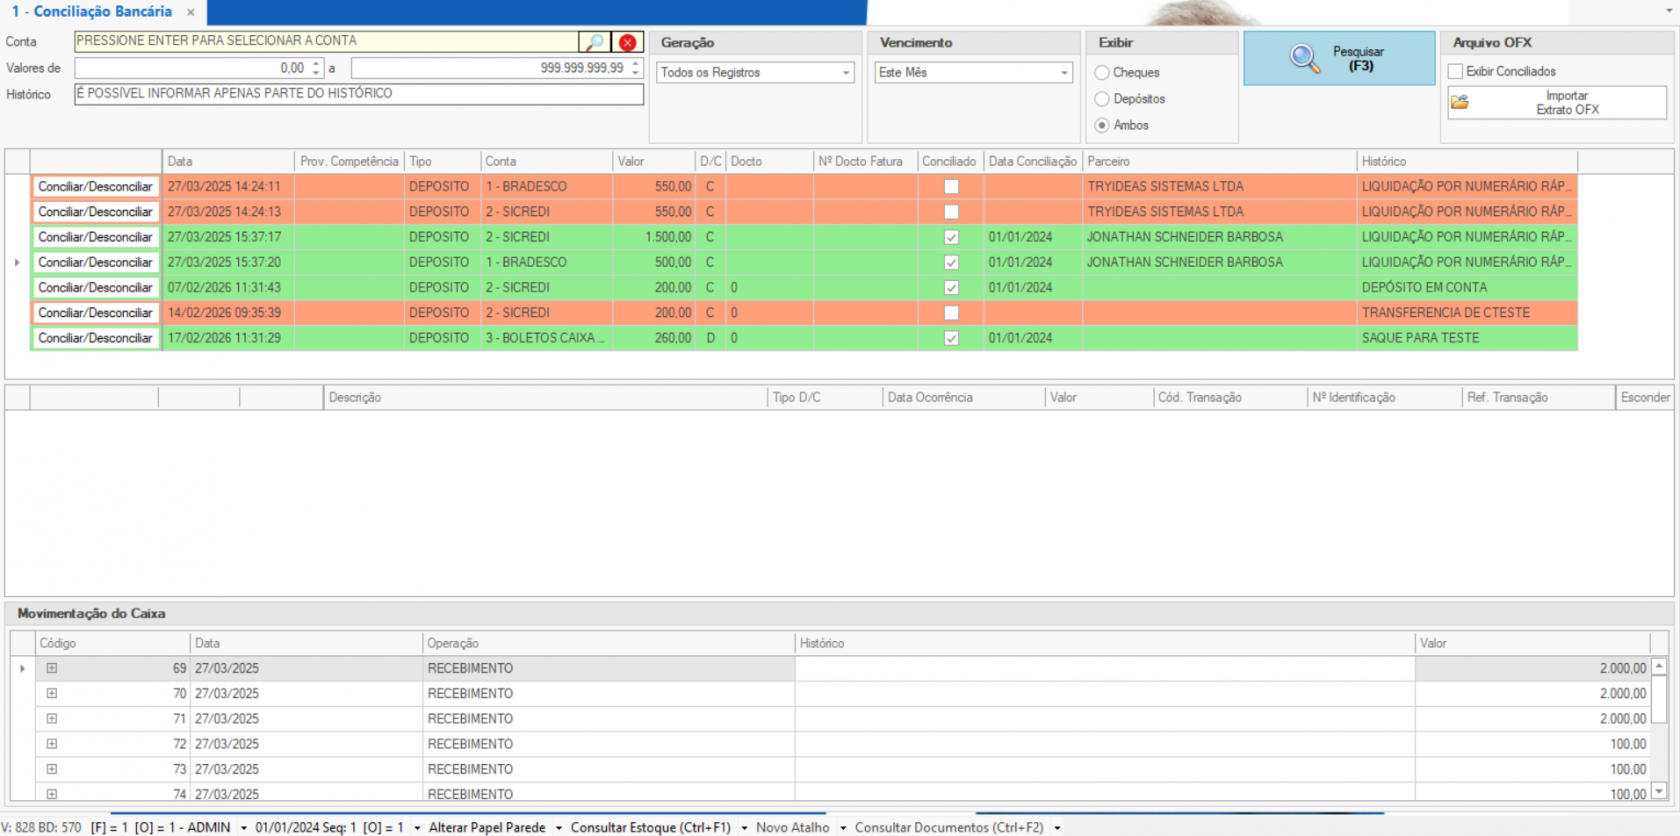
Task: Expand cash movement row with code 69
Action: [52, 668]
